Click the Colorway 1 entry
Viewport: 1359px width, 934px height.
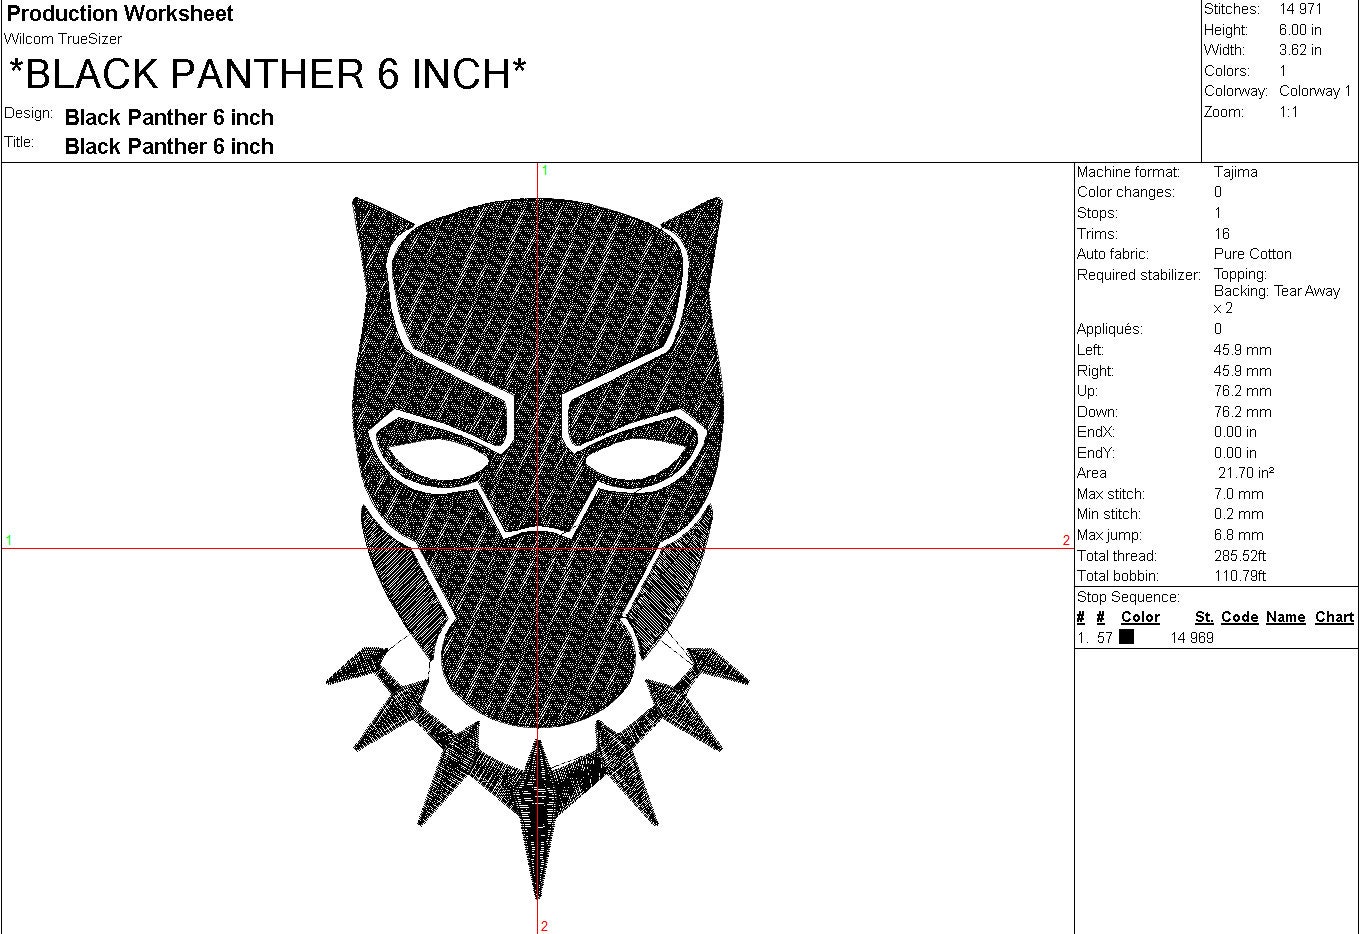1315,90
